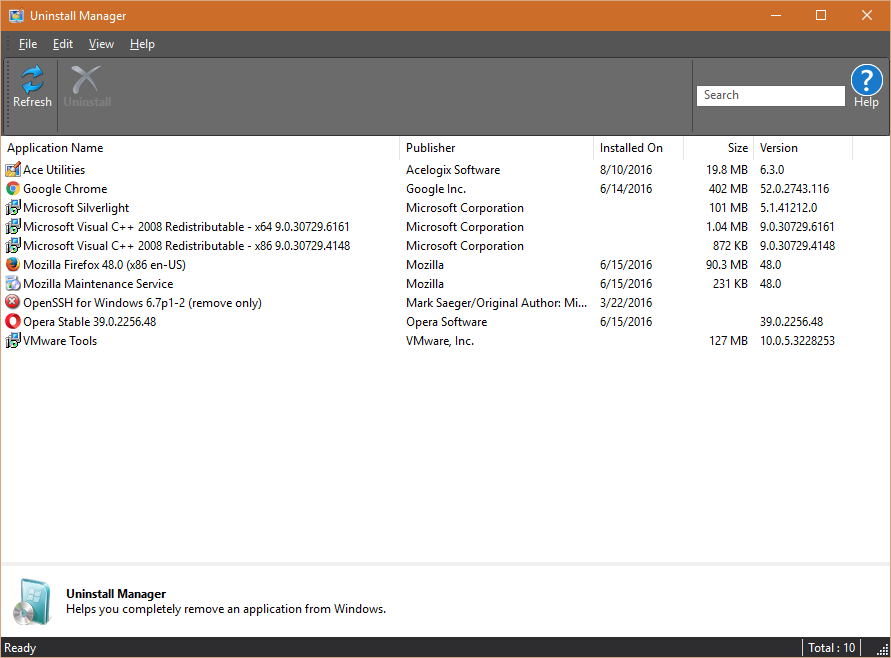Click inside the Search box

click(x=770, y=95)
